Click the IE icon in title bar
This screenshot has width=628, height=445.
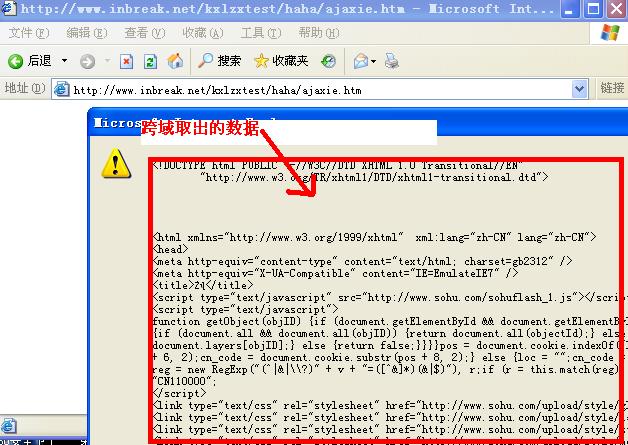click(x=9, y=8)
